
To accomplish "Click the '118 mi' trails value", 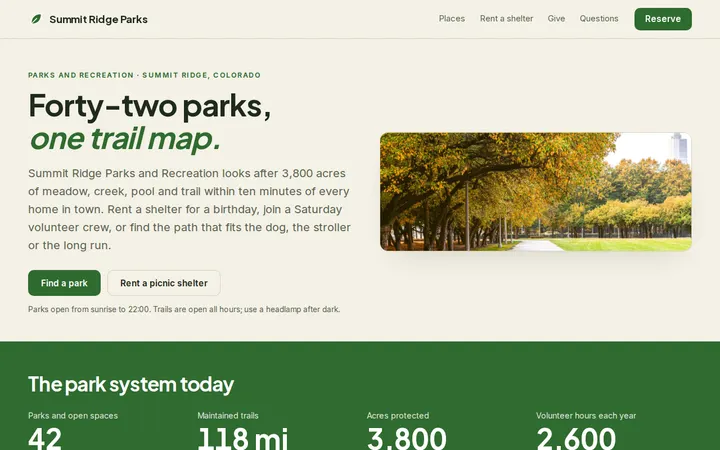I will pos(243,439).
